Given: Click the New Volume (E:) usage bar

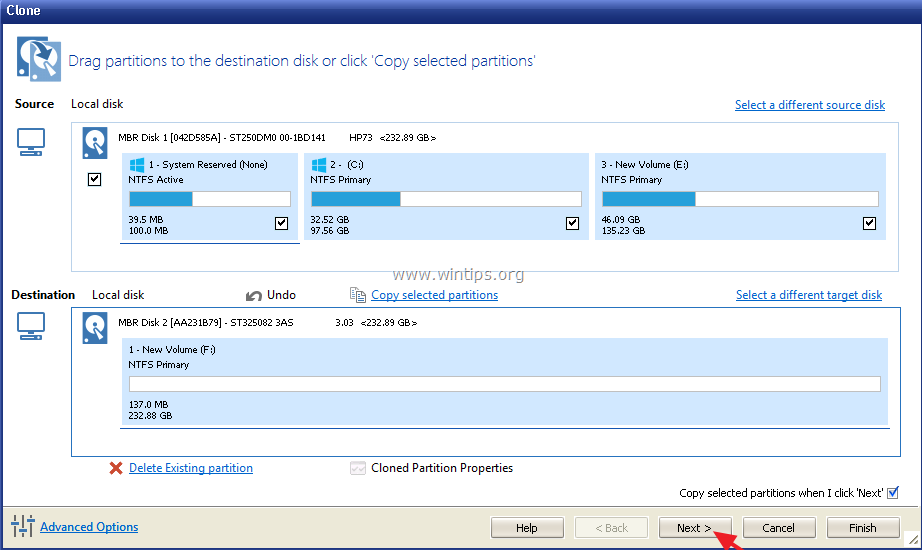Looking at the screenshot, I should click(x=740, y=199).
